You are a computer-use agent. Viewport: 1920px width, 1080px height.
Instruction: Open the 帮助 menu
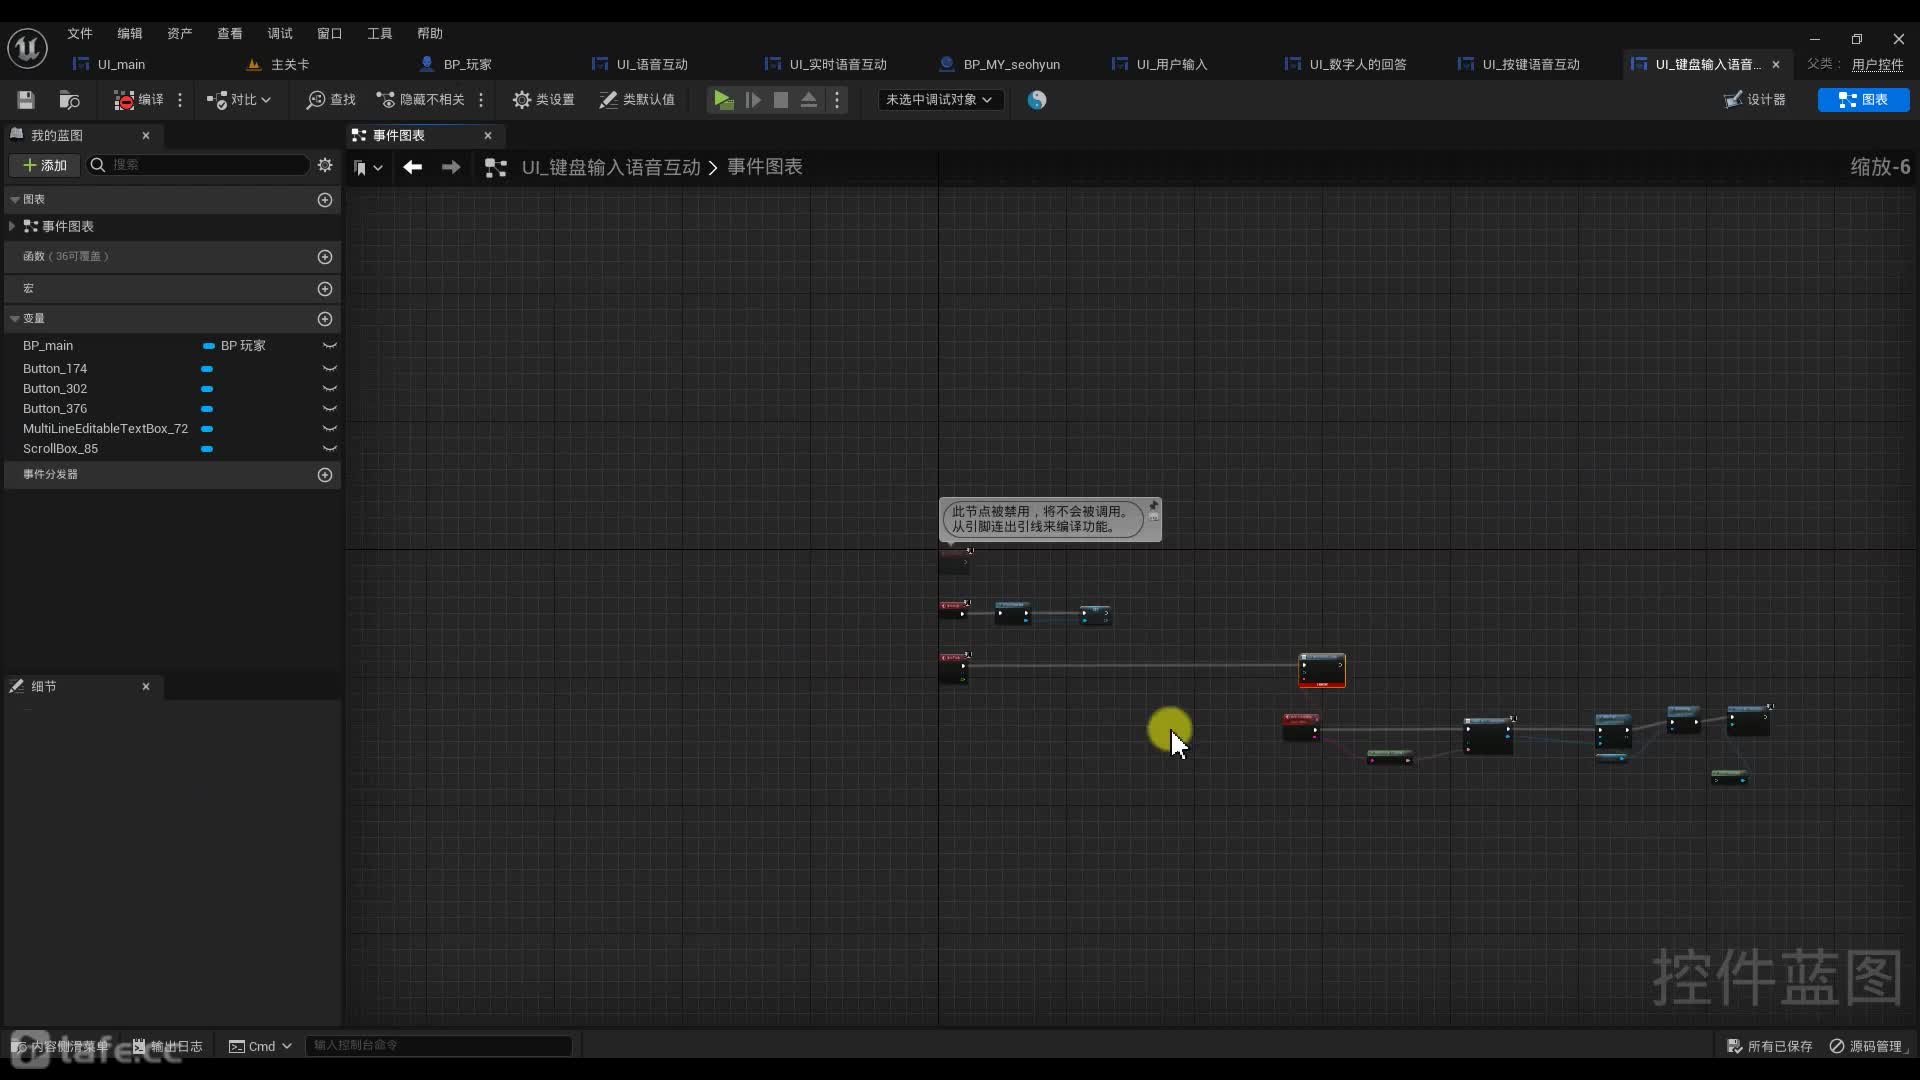(x=430, y=33)
